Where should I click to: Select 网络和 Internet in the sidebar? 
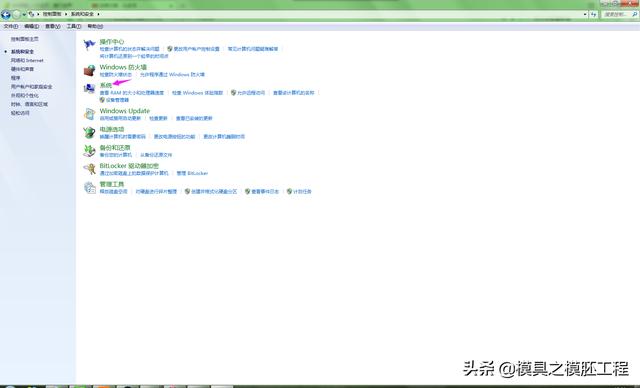pos(27,60)
